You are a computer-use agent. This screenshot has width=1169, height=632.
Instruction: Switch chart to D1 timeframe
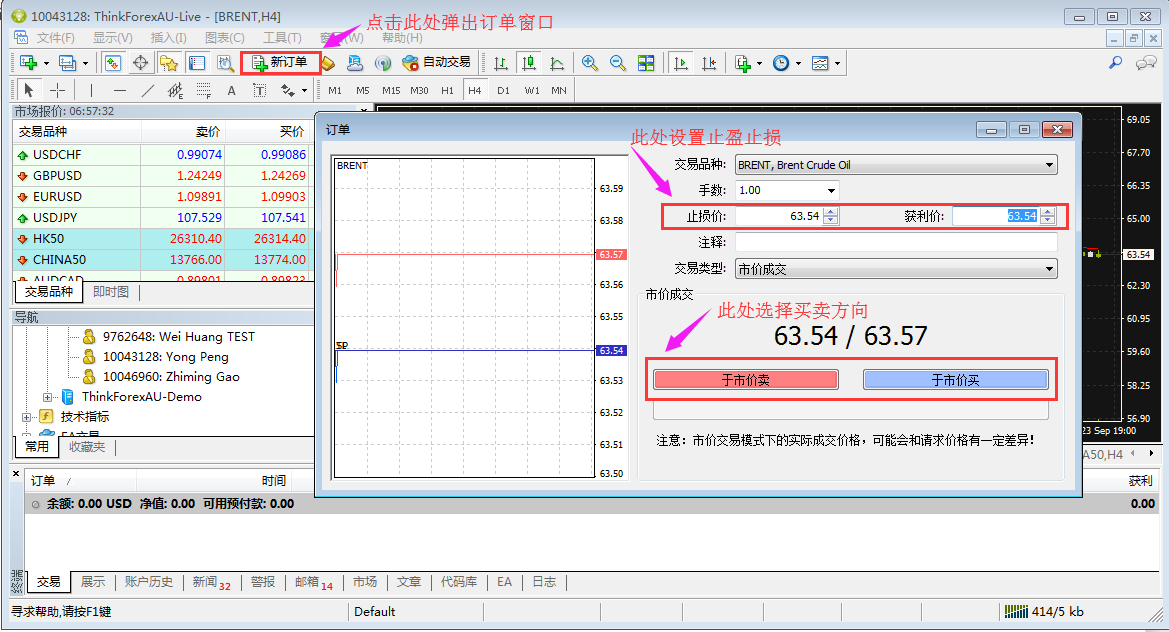click(503, 90)
